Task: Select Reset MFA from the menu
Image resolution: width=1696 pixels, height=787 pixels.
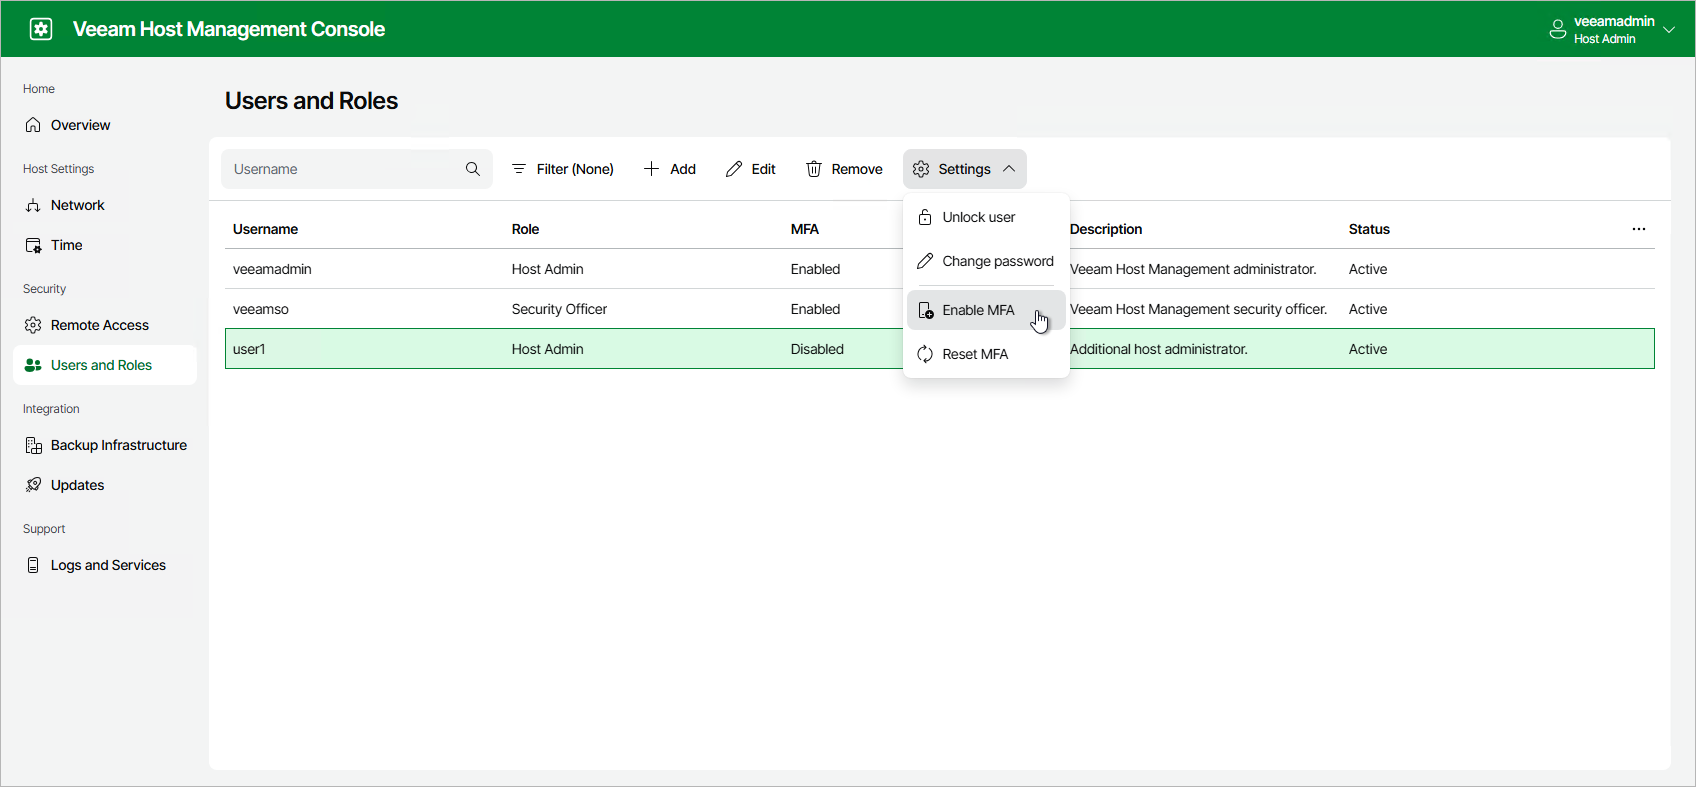Action: pyautogui.click(x=986, y=354)
